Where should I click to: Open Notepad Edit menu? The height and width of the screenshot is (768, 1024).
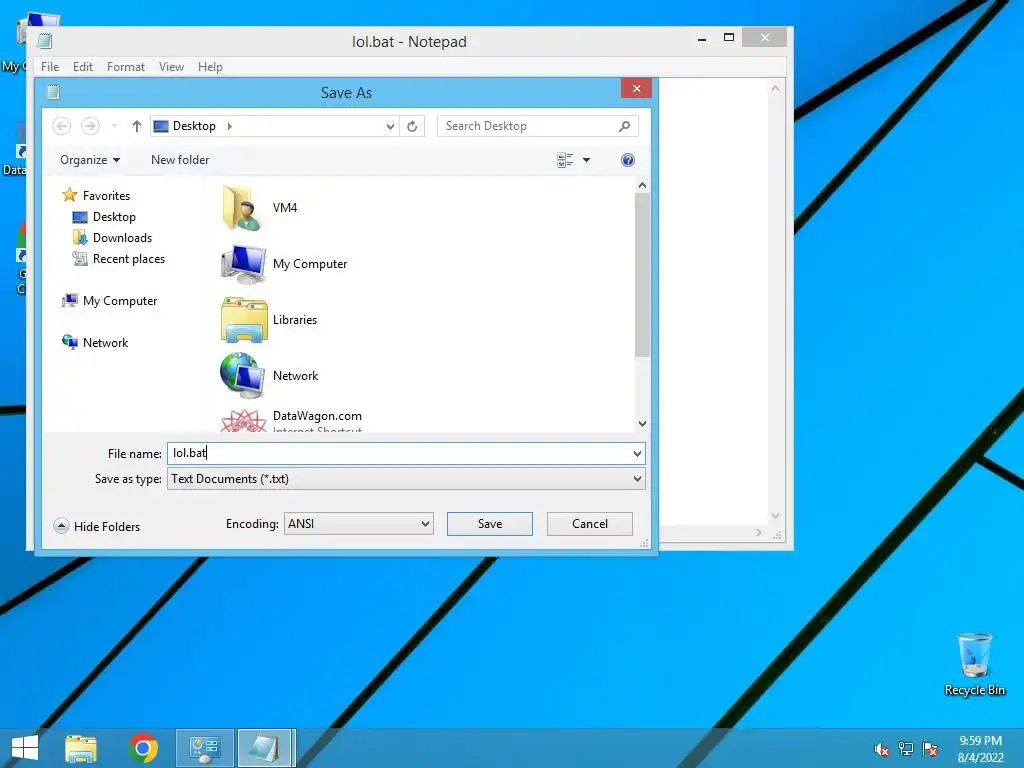pyautogui.click(x=82, y=67)
